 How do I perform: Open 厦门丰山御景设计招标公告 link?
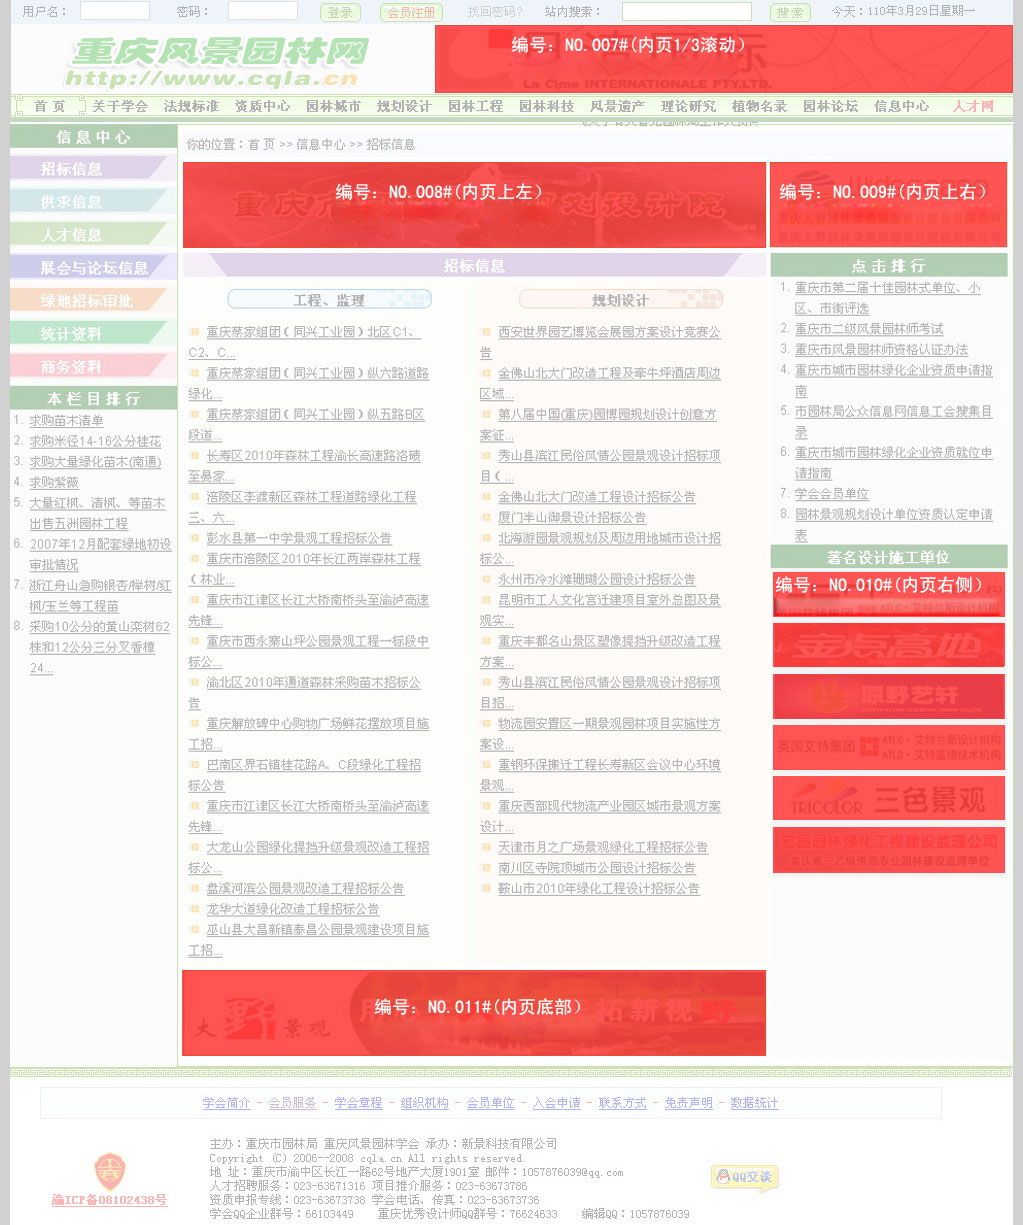[x=572, y=517]
